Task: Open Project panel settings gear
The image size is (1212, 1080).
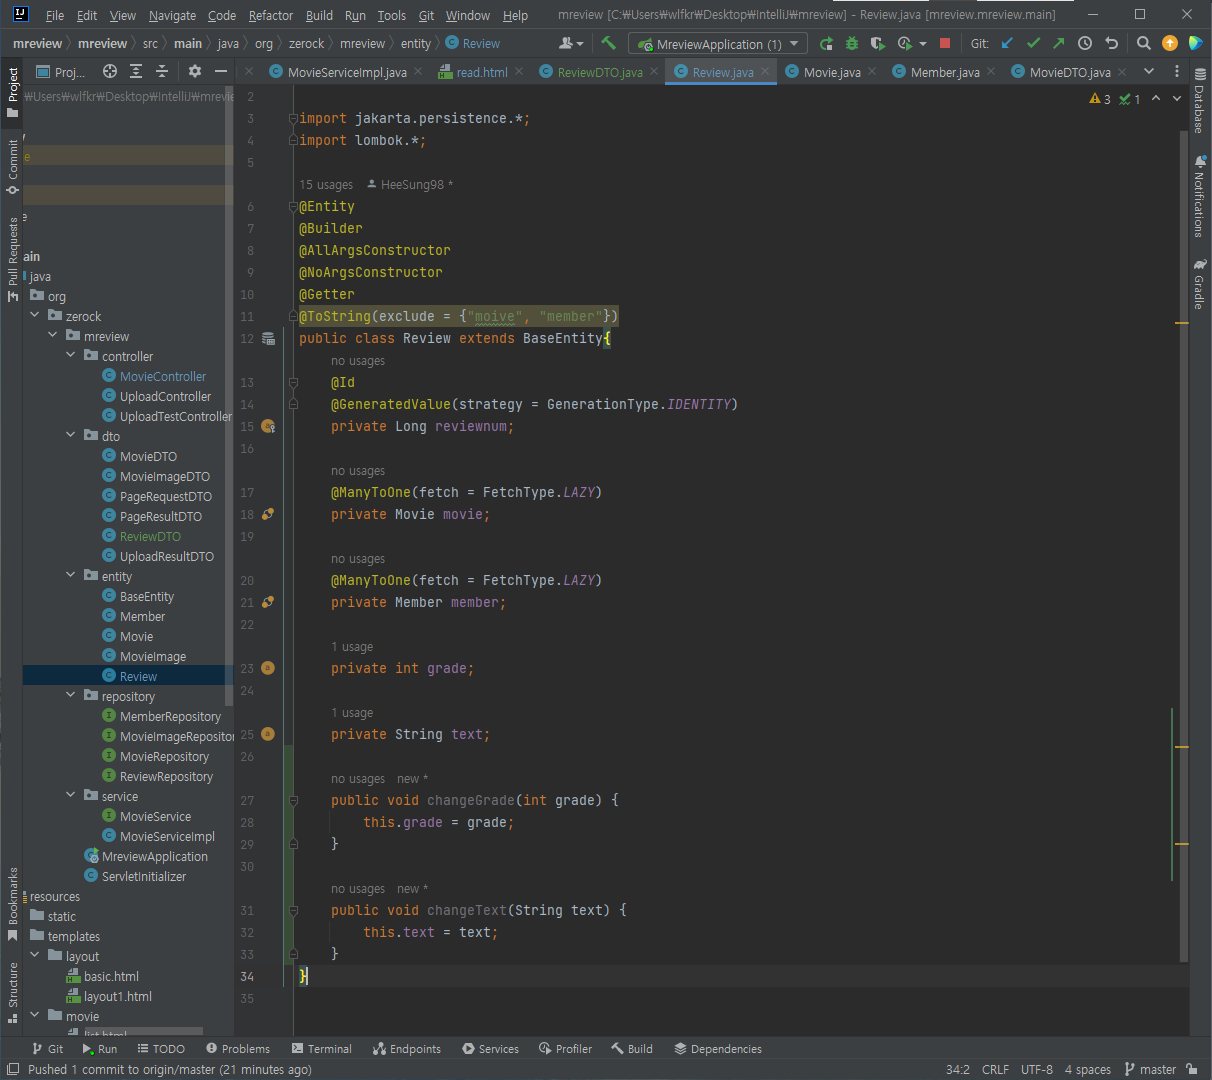Action: (x=195, y=71)
